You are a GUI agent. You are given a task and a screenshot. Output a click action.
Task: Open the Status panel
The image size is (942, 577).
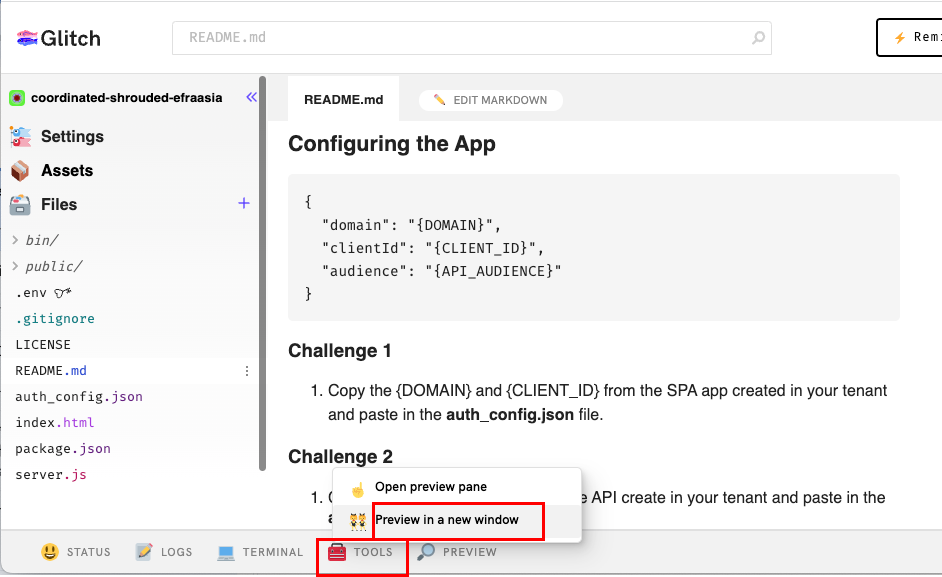tap(76, 552)
